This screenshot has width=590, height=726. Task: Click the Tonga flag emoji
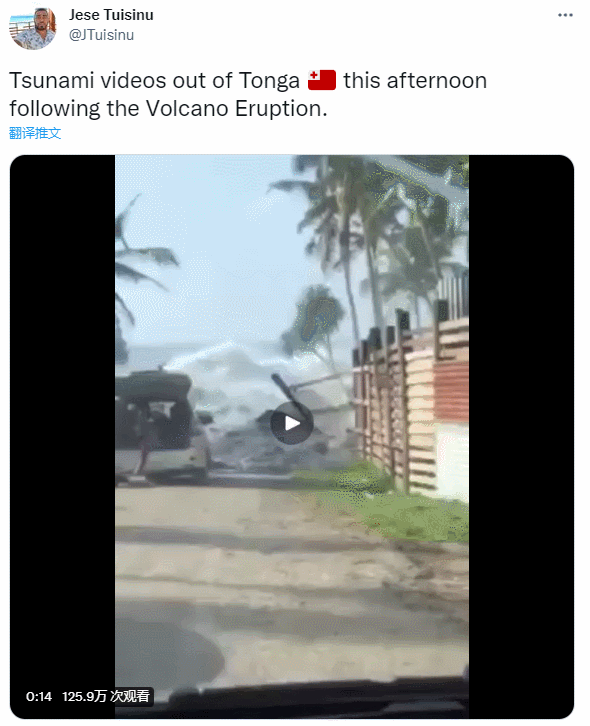click(x=322, y=80)
